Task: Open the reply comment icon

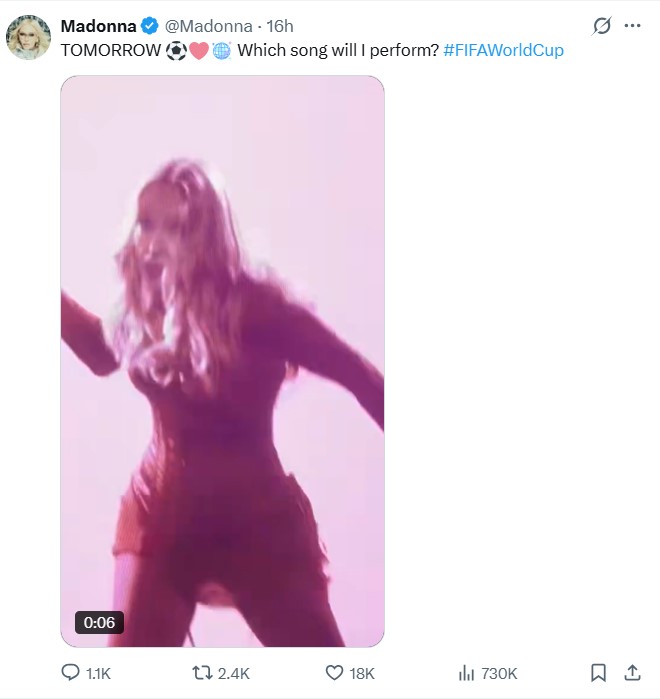Action: (x=70, y=672)
